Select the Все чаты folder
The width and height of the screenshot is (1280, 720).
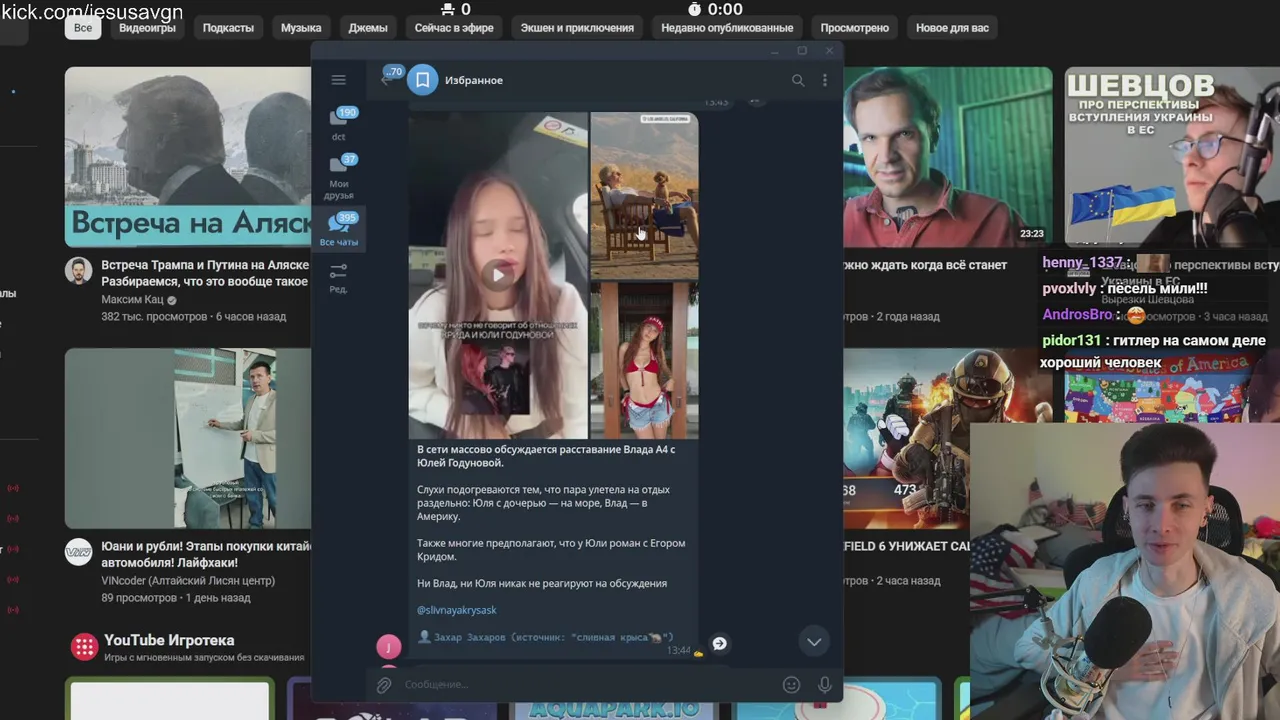(x=339, y=229)
